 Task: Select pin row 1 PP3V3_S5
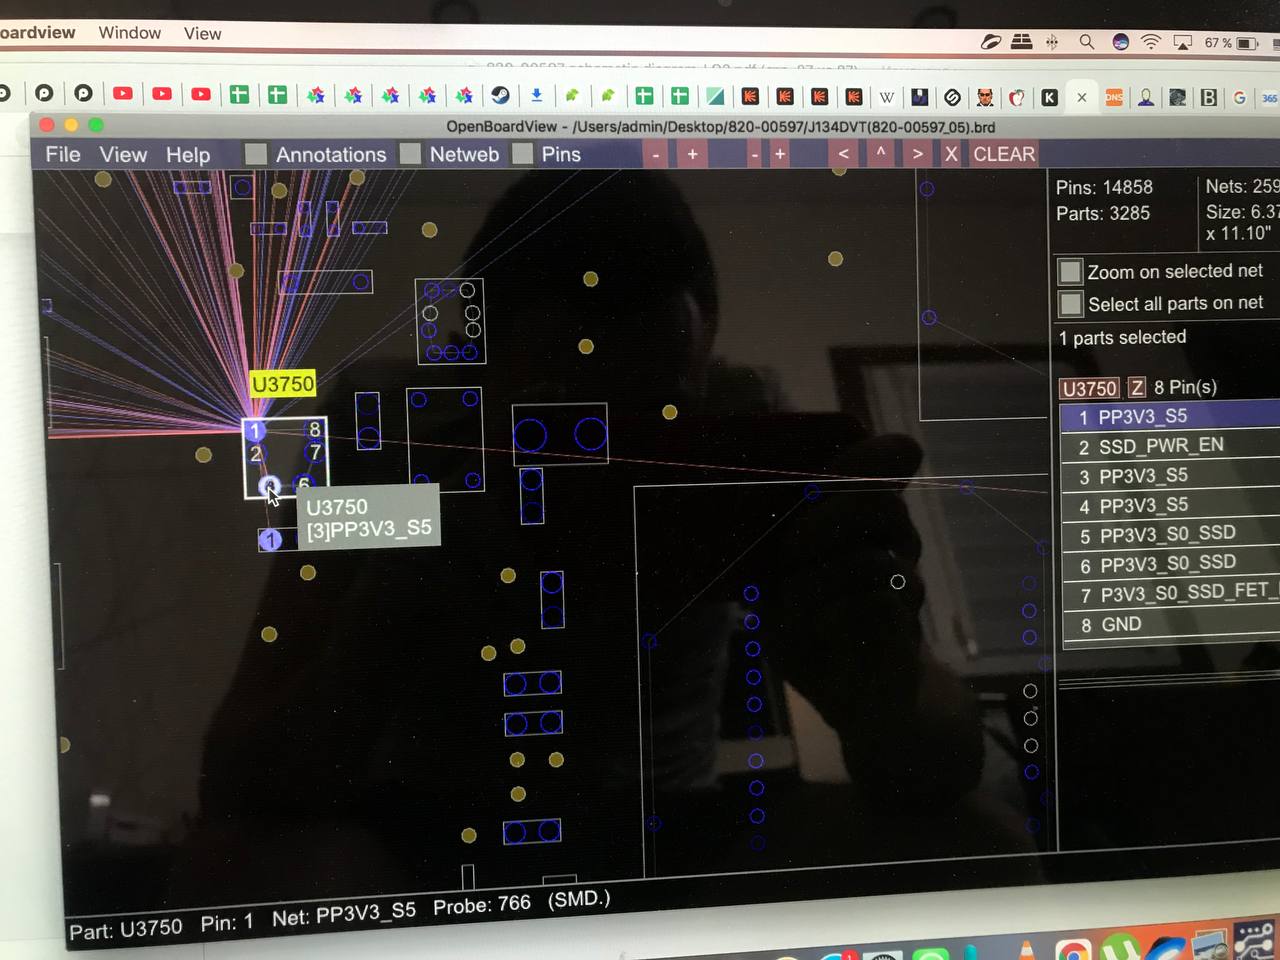[x=1170, y=416]
